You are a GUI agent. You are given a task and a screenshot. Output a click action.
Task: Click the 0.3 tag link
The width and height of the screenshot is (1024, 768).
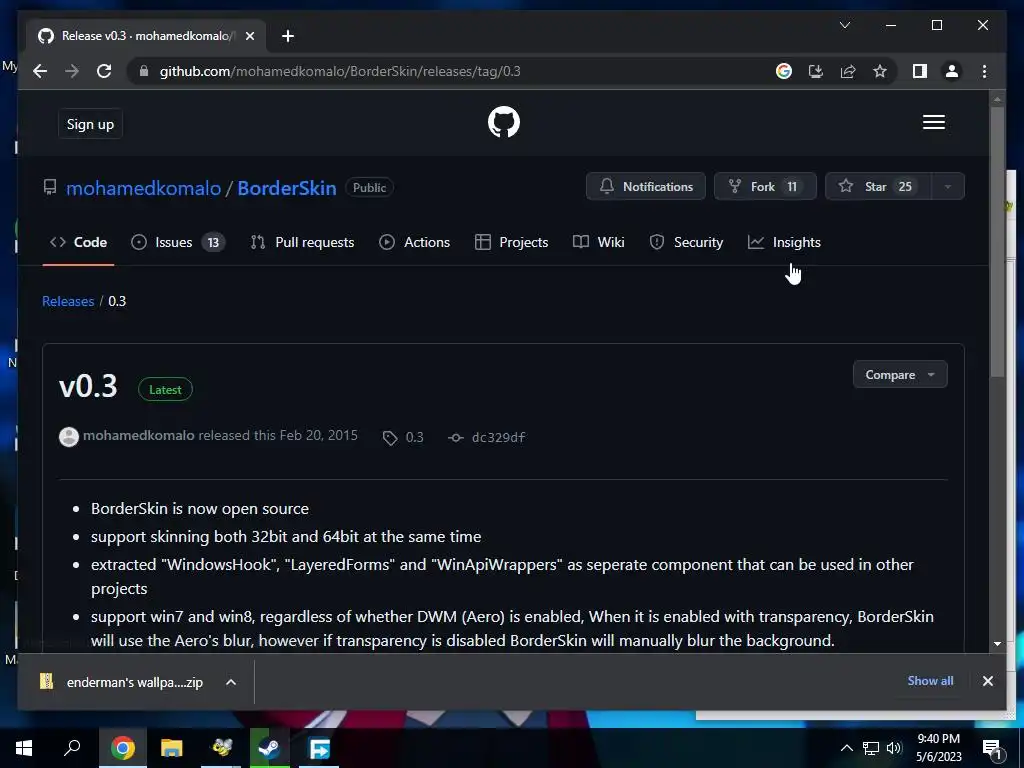click(414, 437)
